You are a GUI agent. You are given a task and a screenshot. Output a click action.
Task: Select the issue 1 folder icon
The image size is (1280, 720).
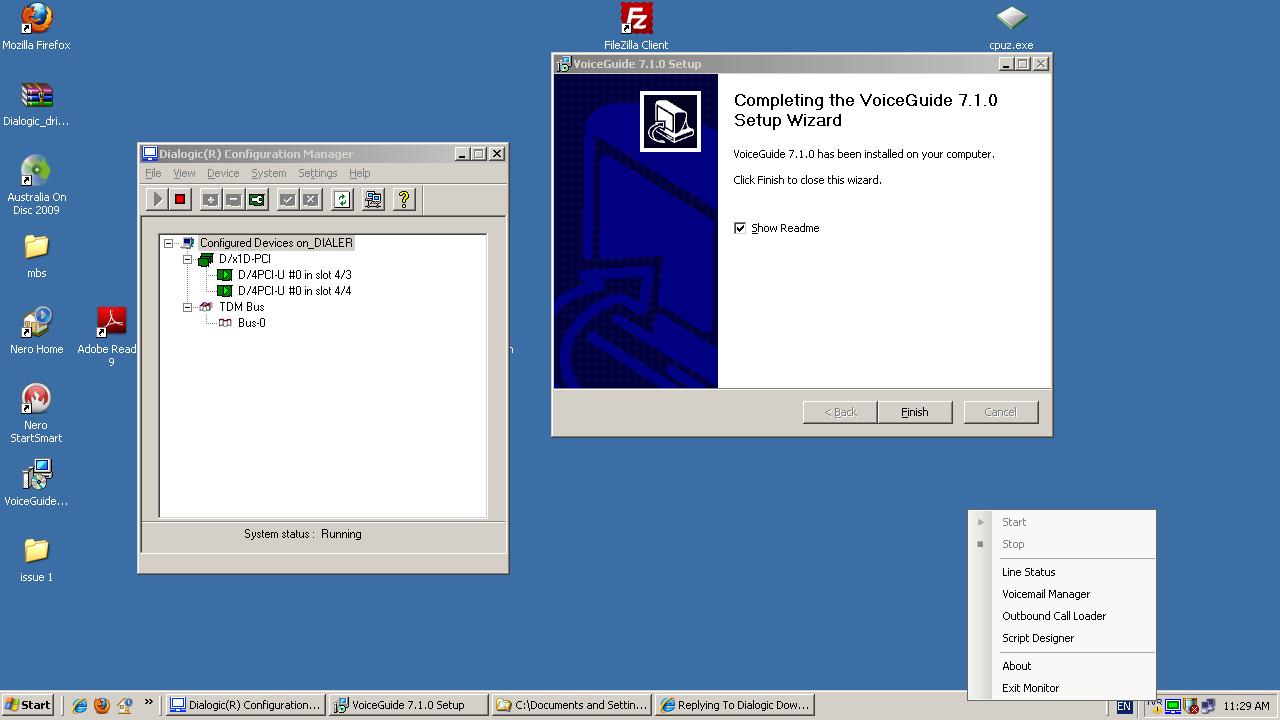[36, 560]
